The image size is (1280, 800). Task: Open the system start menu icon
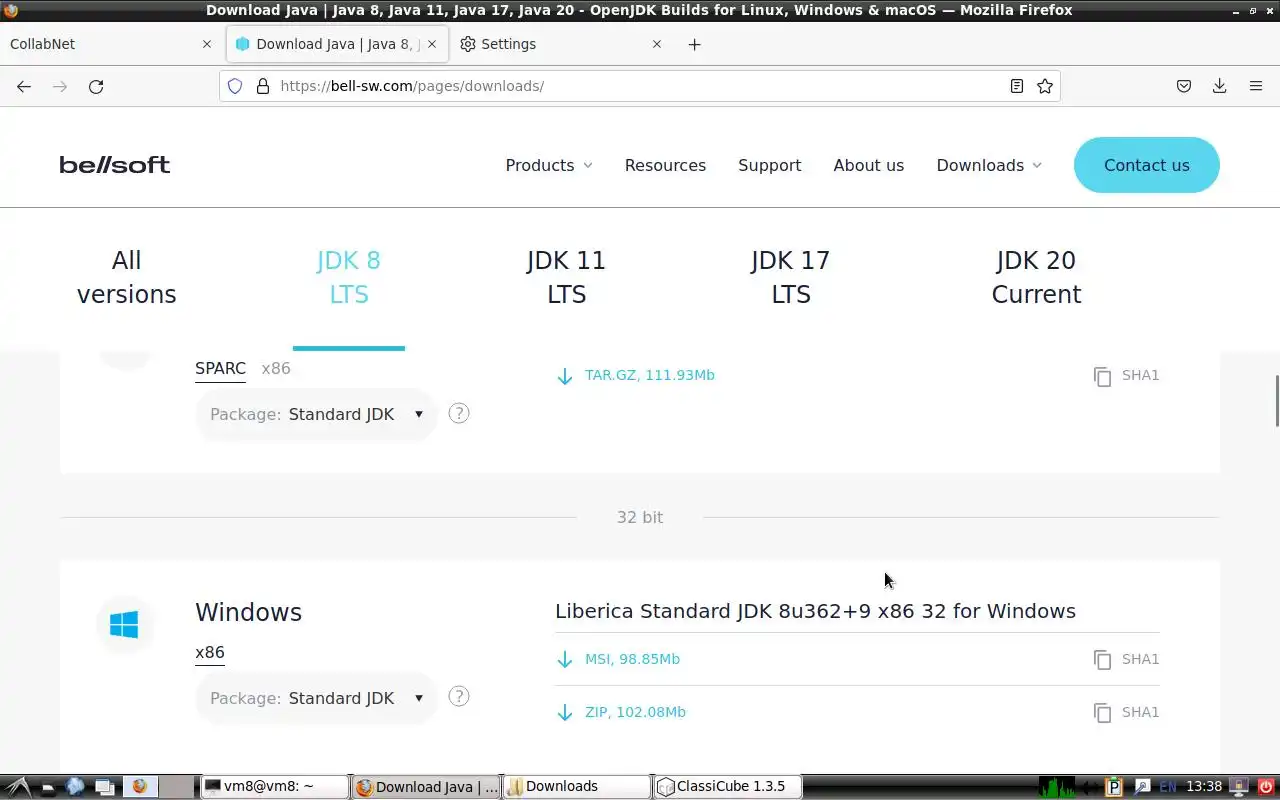coord(19,786)
